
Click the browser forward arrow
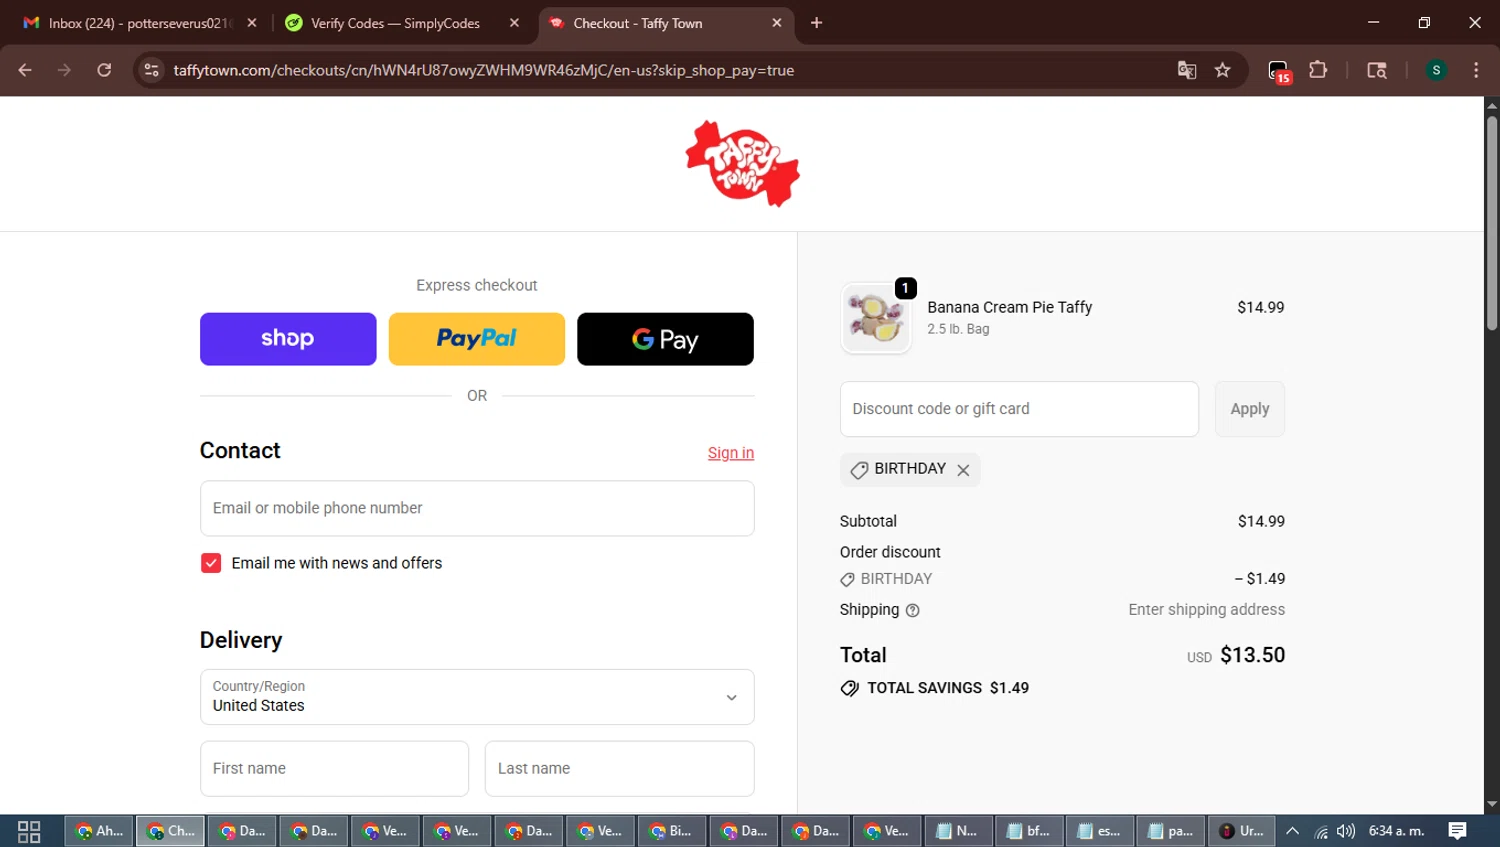(x=64, y=70)
